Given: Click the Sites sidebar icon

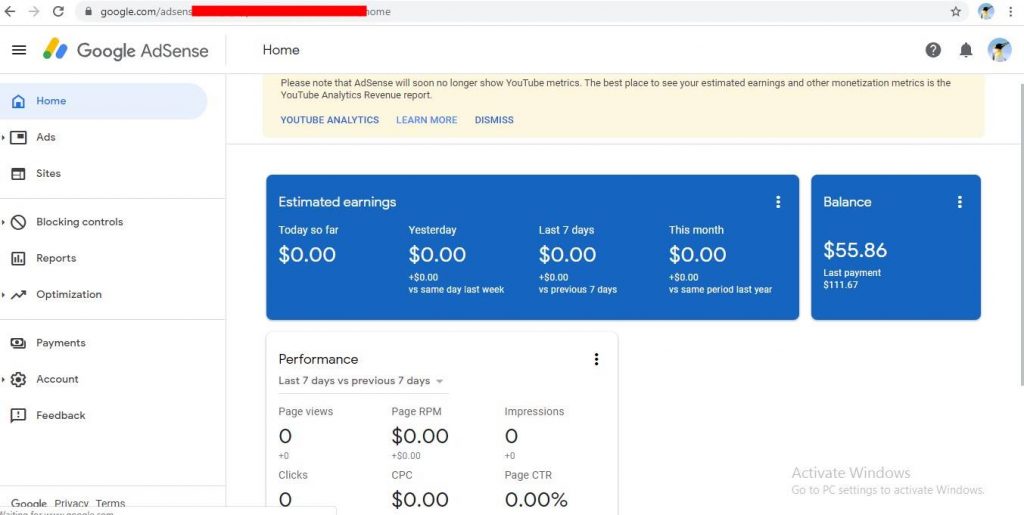Looking at the screenshot, I should pyautogui.click(x=18, y=174).
